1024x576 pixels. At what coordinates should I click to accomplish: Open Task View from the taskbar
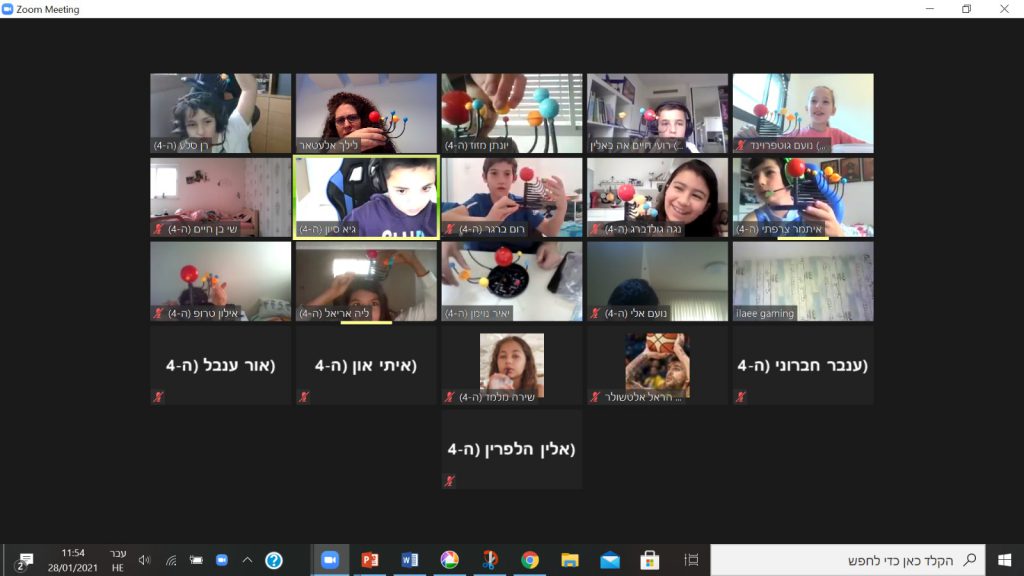tap(691, 560)
